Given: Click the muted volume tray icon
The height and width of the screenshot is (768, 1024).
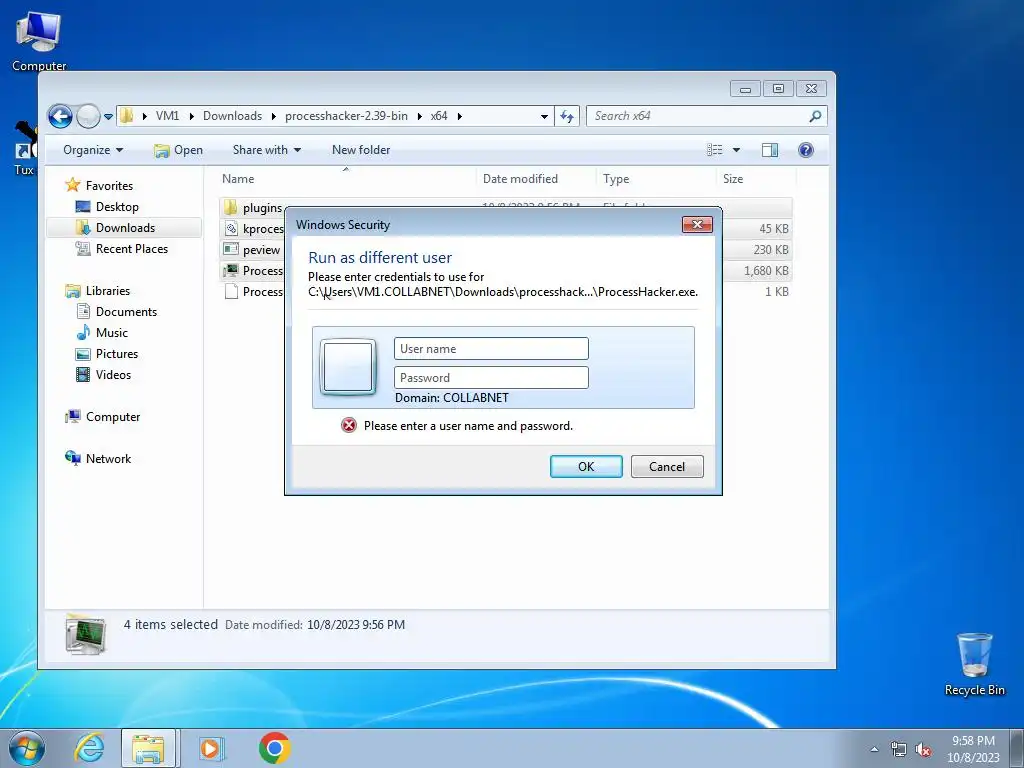Looking at the screenshot, I should [x=923, y=749].
